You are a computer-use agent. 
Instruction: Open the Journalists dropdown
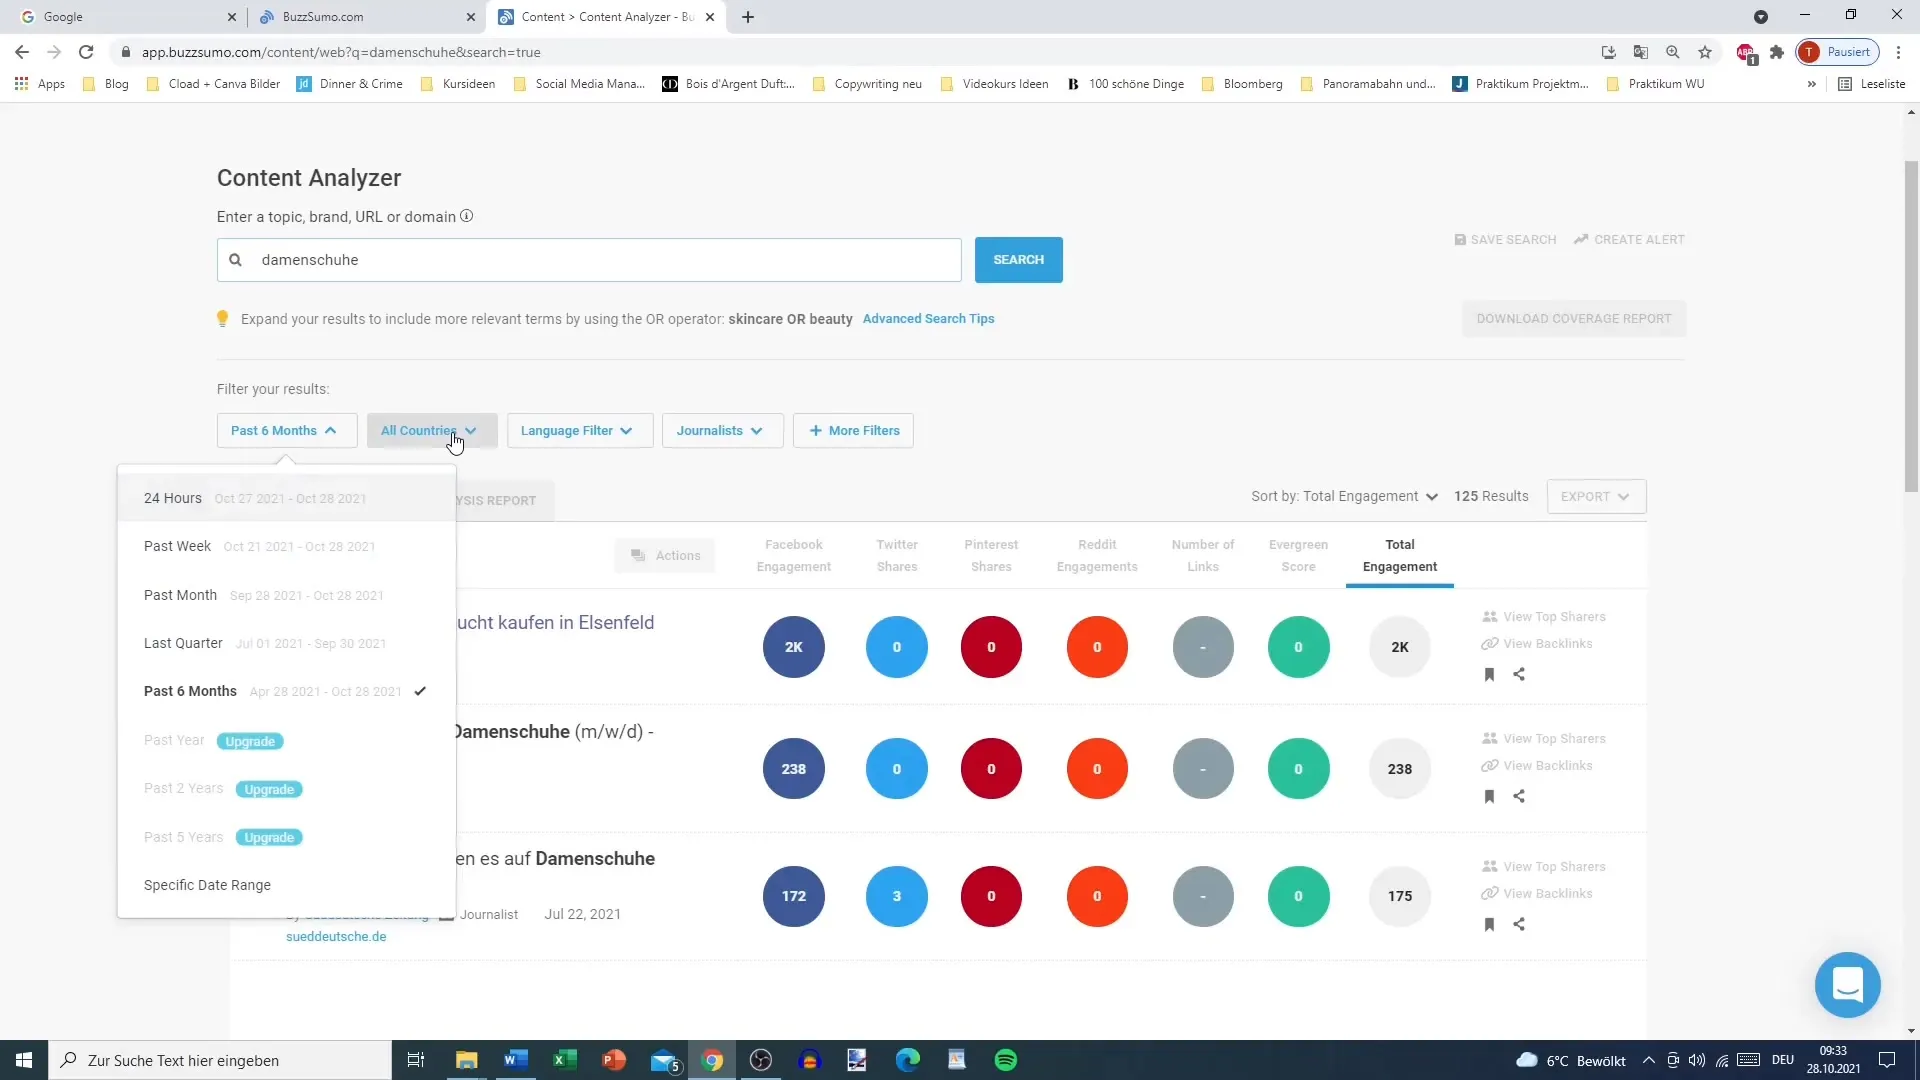pos(722,431)
